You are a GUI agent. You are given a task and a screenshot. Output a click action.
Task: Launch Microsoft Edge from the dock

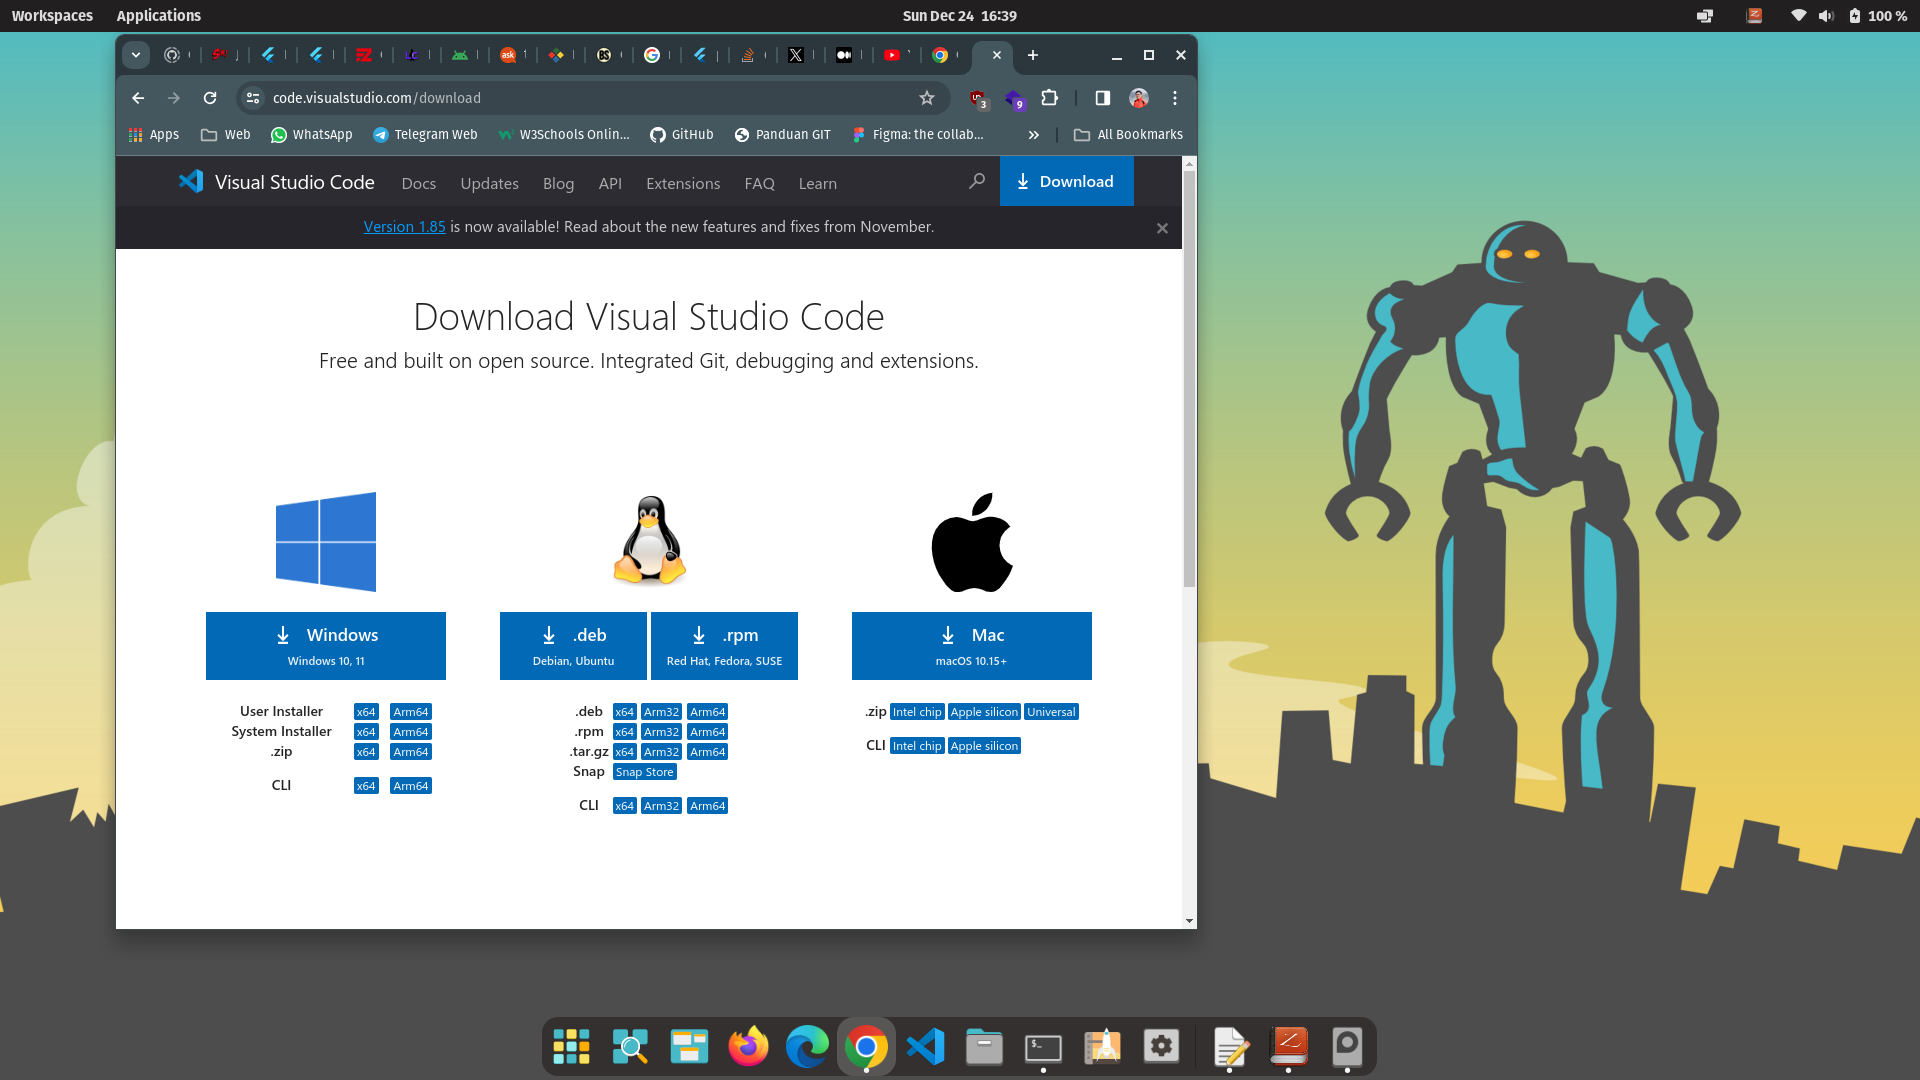807,1046
